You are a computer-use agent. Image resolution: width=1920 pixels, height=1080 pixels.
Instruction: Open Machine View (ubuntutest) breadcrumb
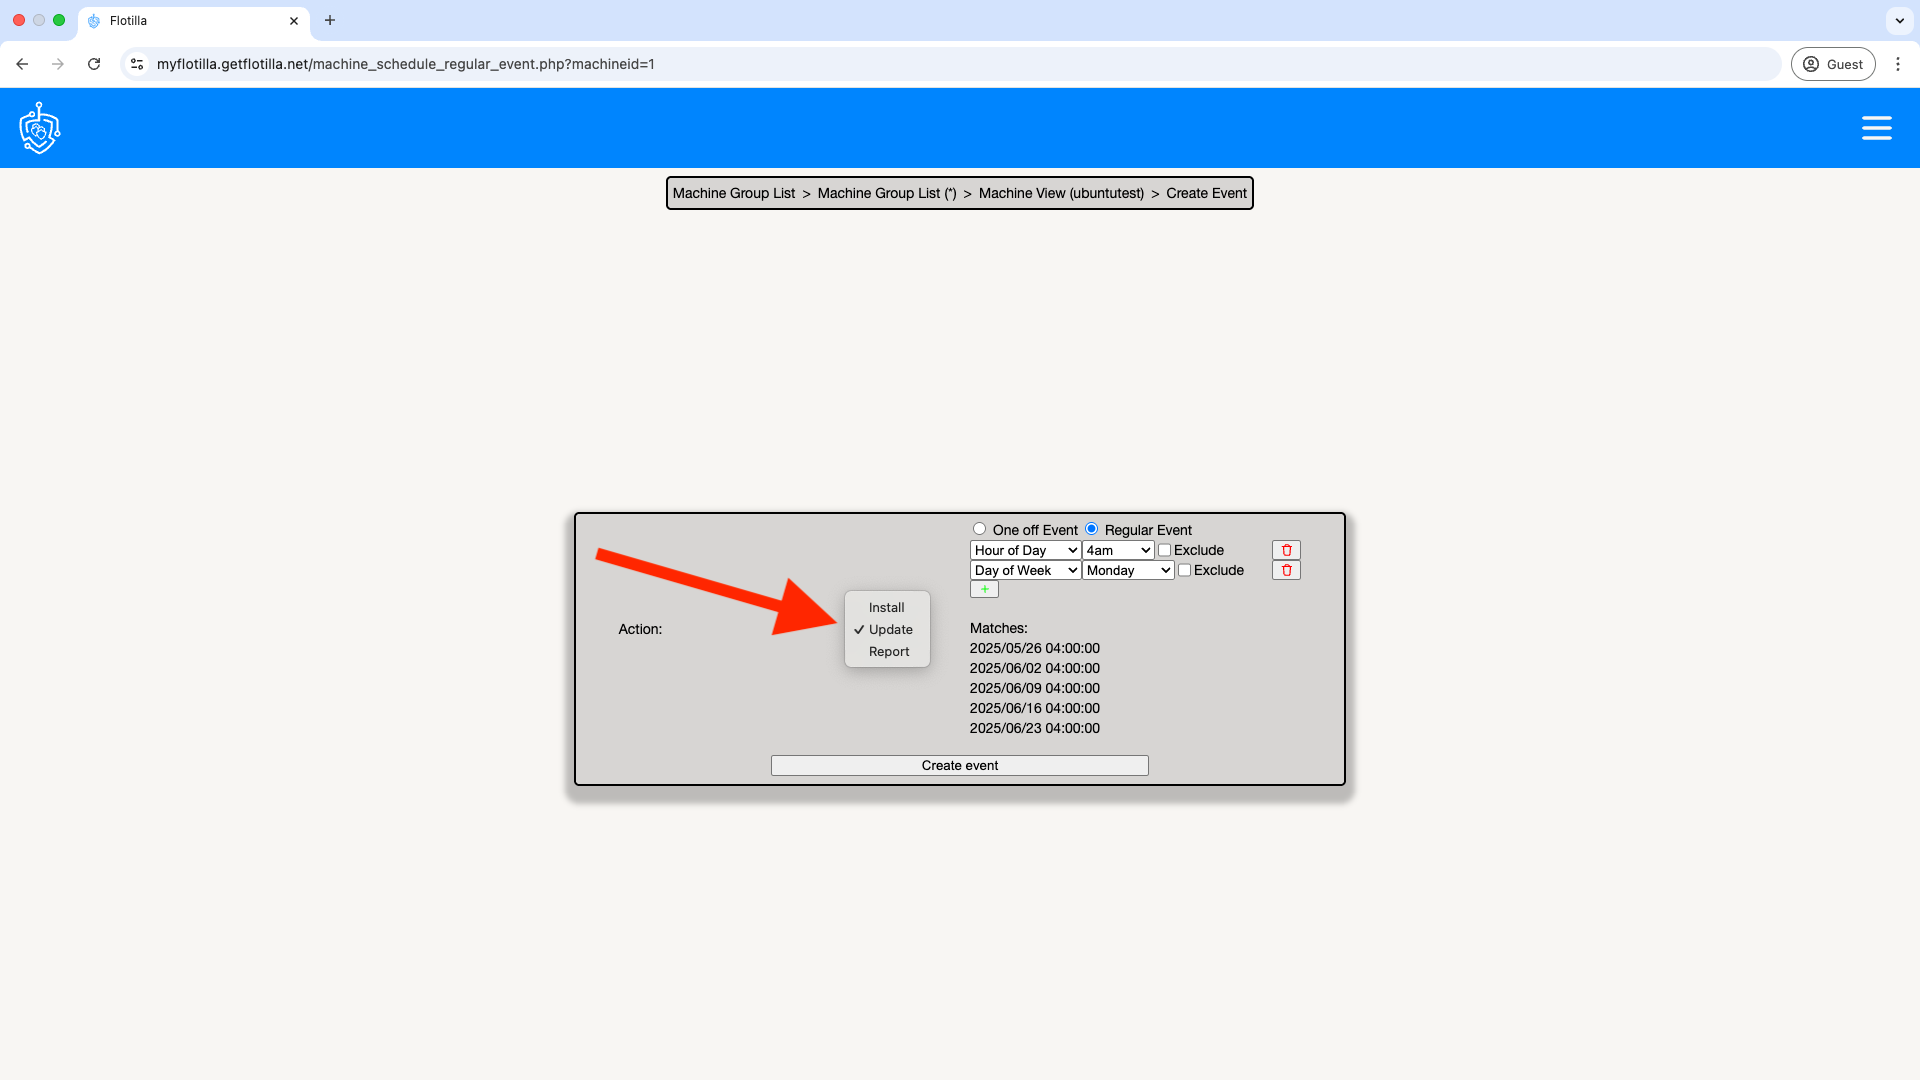[1060, 193]
